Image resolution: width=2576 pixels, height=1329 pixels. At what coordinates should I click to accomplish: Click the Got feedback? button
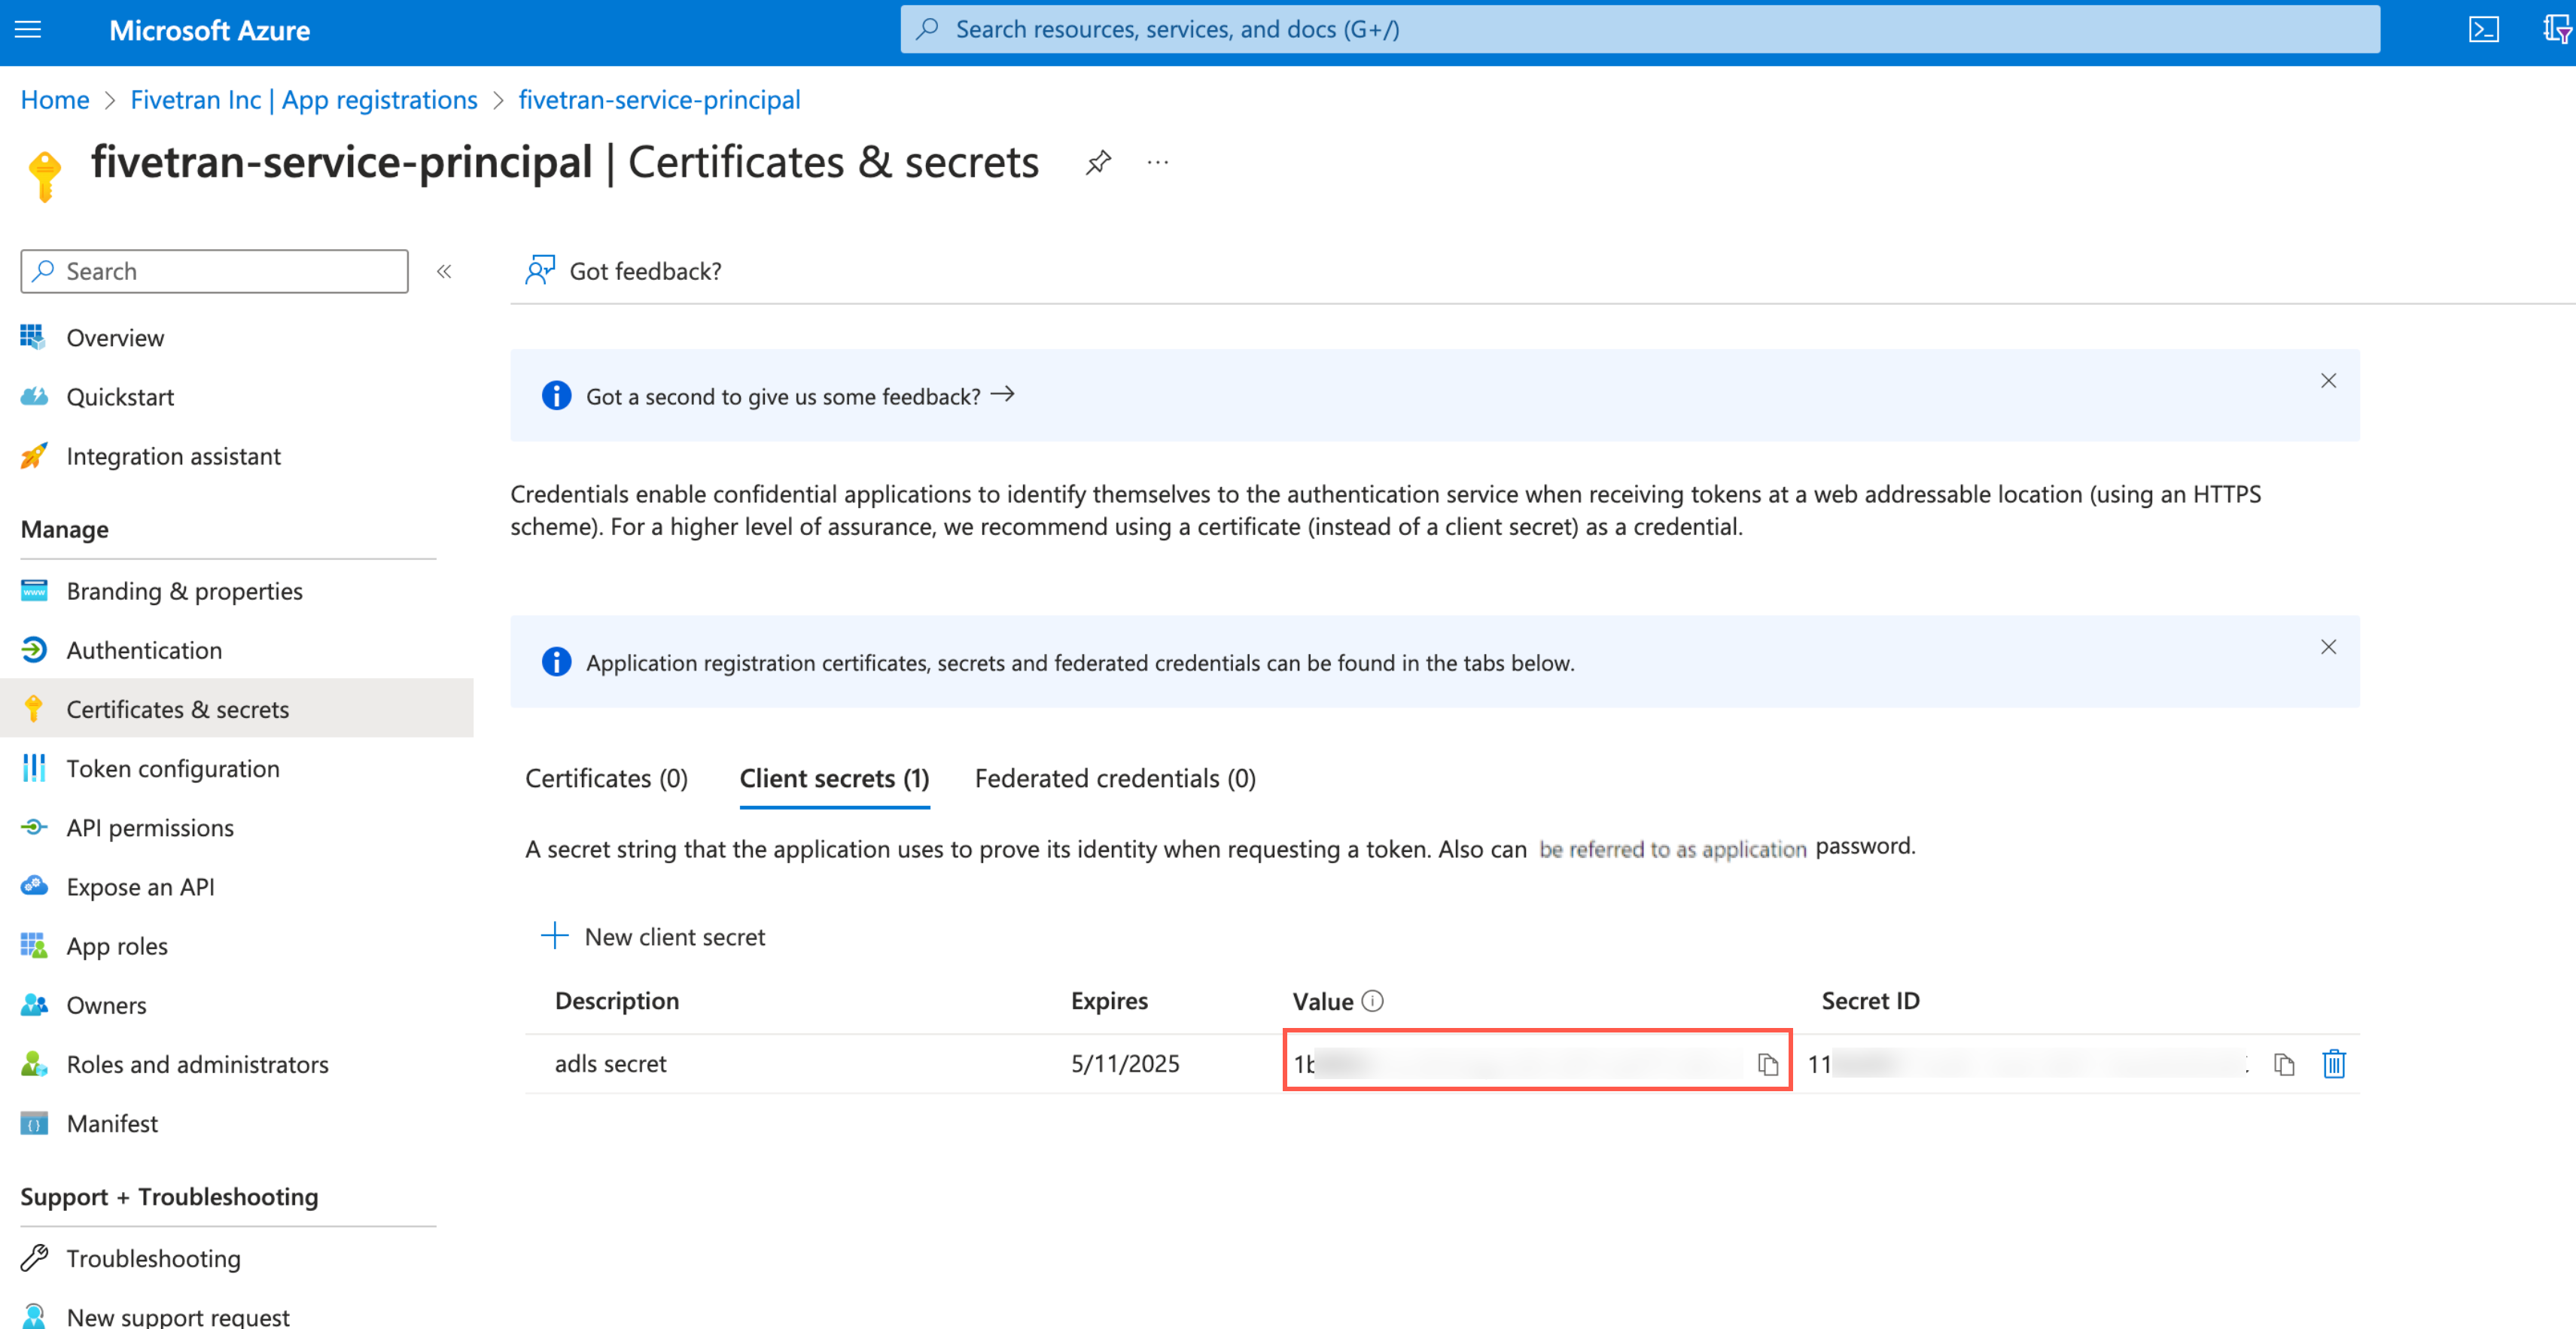624,271
